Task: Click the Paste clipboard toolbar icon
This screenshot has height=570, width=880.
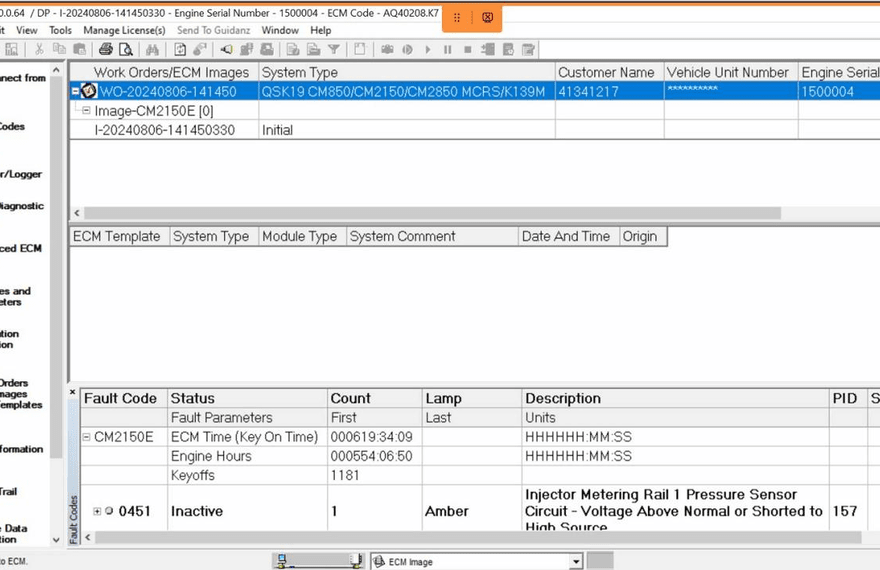Action: 80,49
